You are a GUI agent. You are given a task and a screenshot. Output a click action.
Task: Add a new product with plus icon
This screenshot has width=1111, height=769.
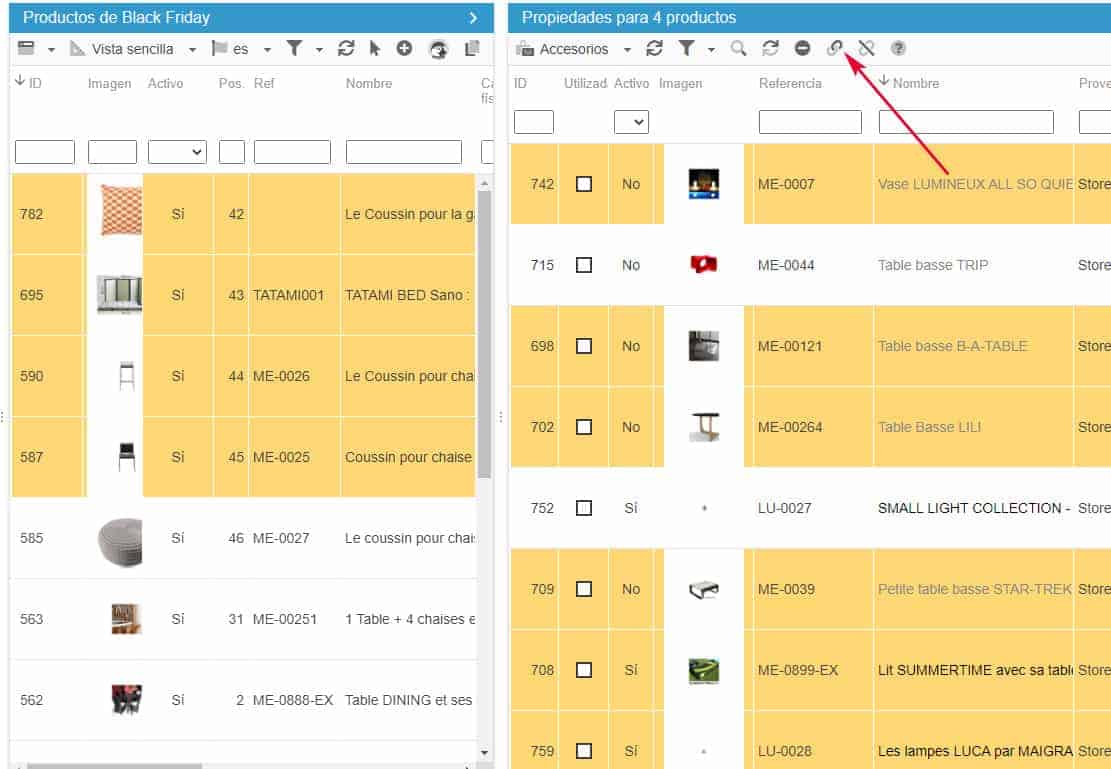(404, 48)
